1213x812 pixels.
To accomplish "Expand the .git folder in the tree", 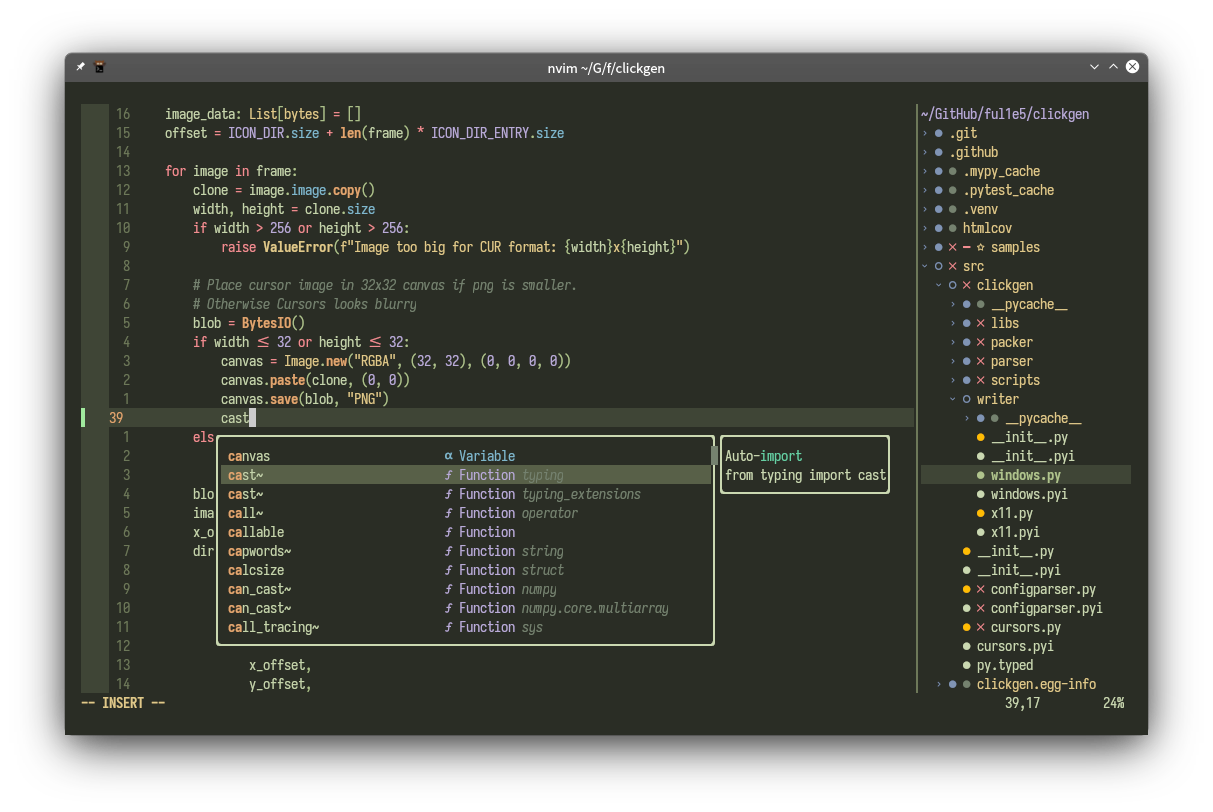I will [x=926, y=132].
